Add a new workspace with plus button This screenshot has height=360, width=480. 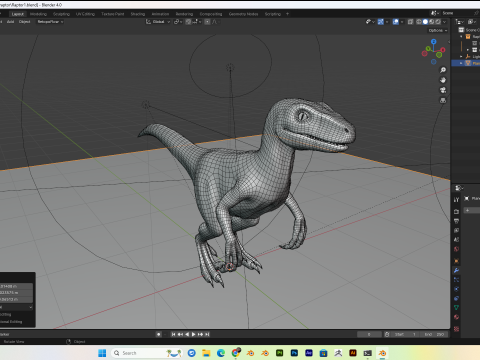click(x=287, y=14)
